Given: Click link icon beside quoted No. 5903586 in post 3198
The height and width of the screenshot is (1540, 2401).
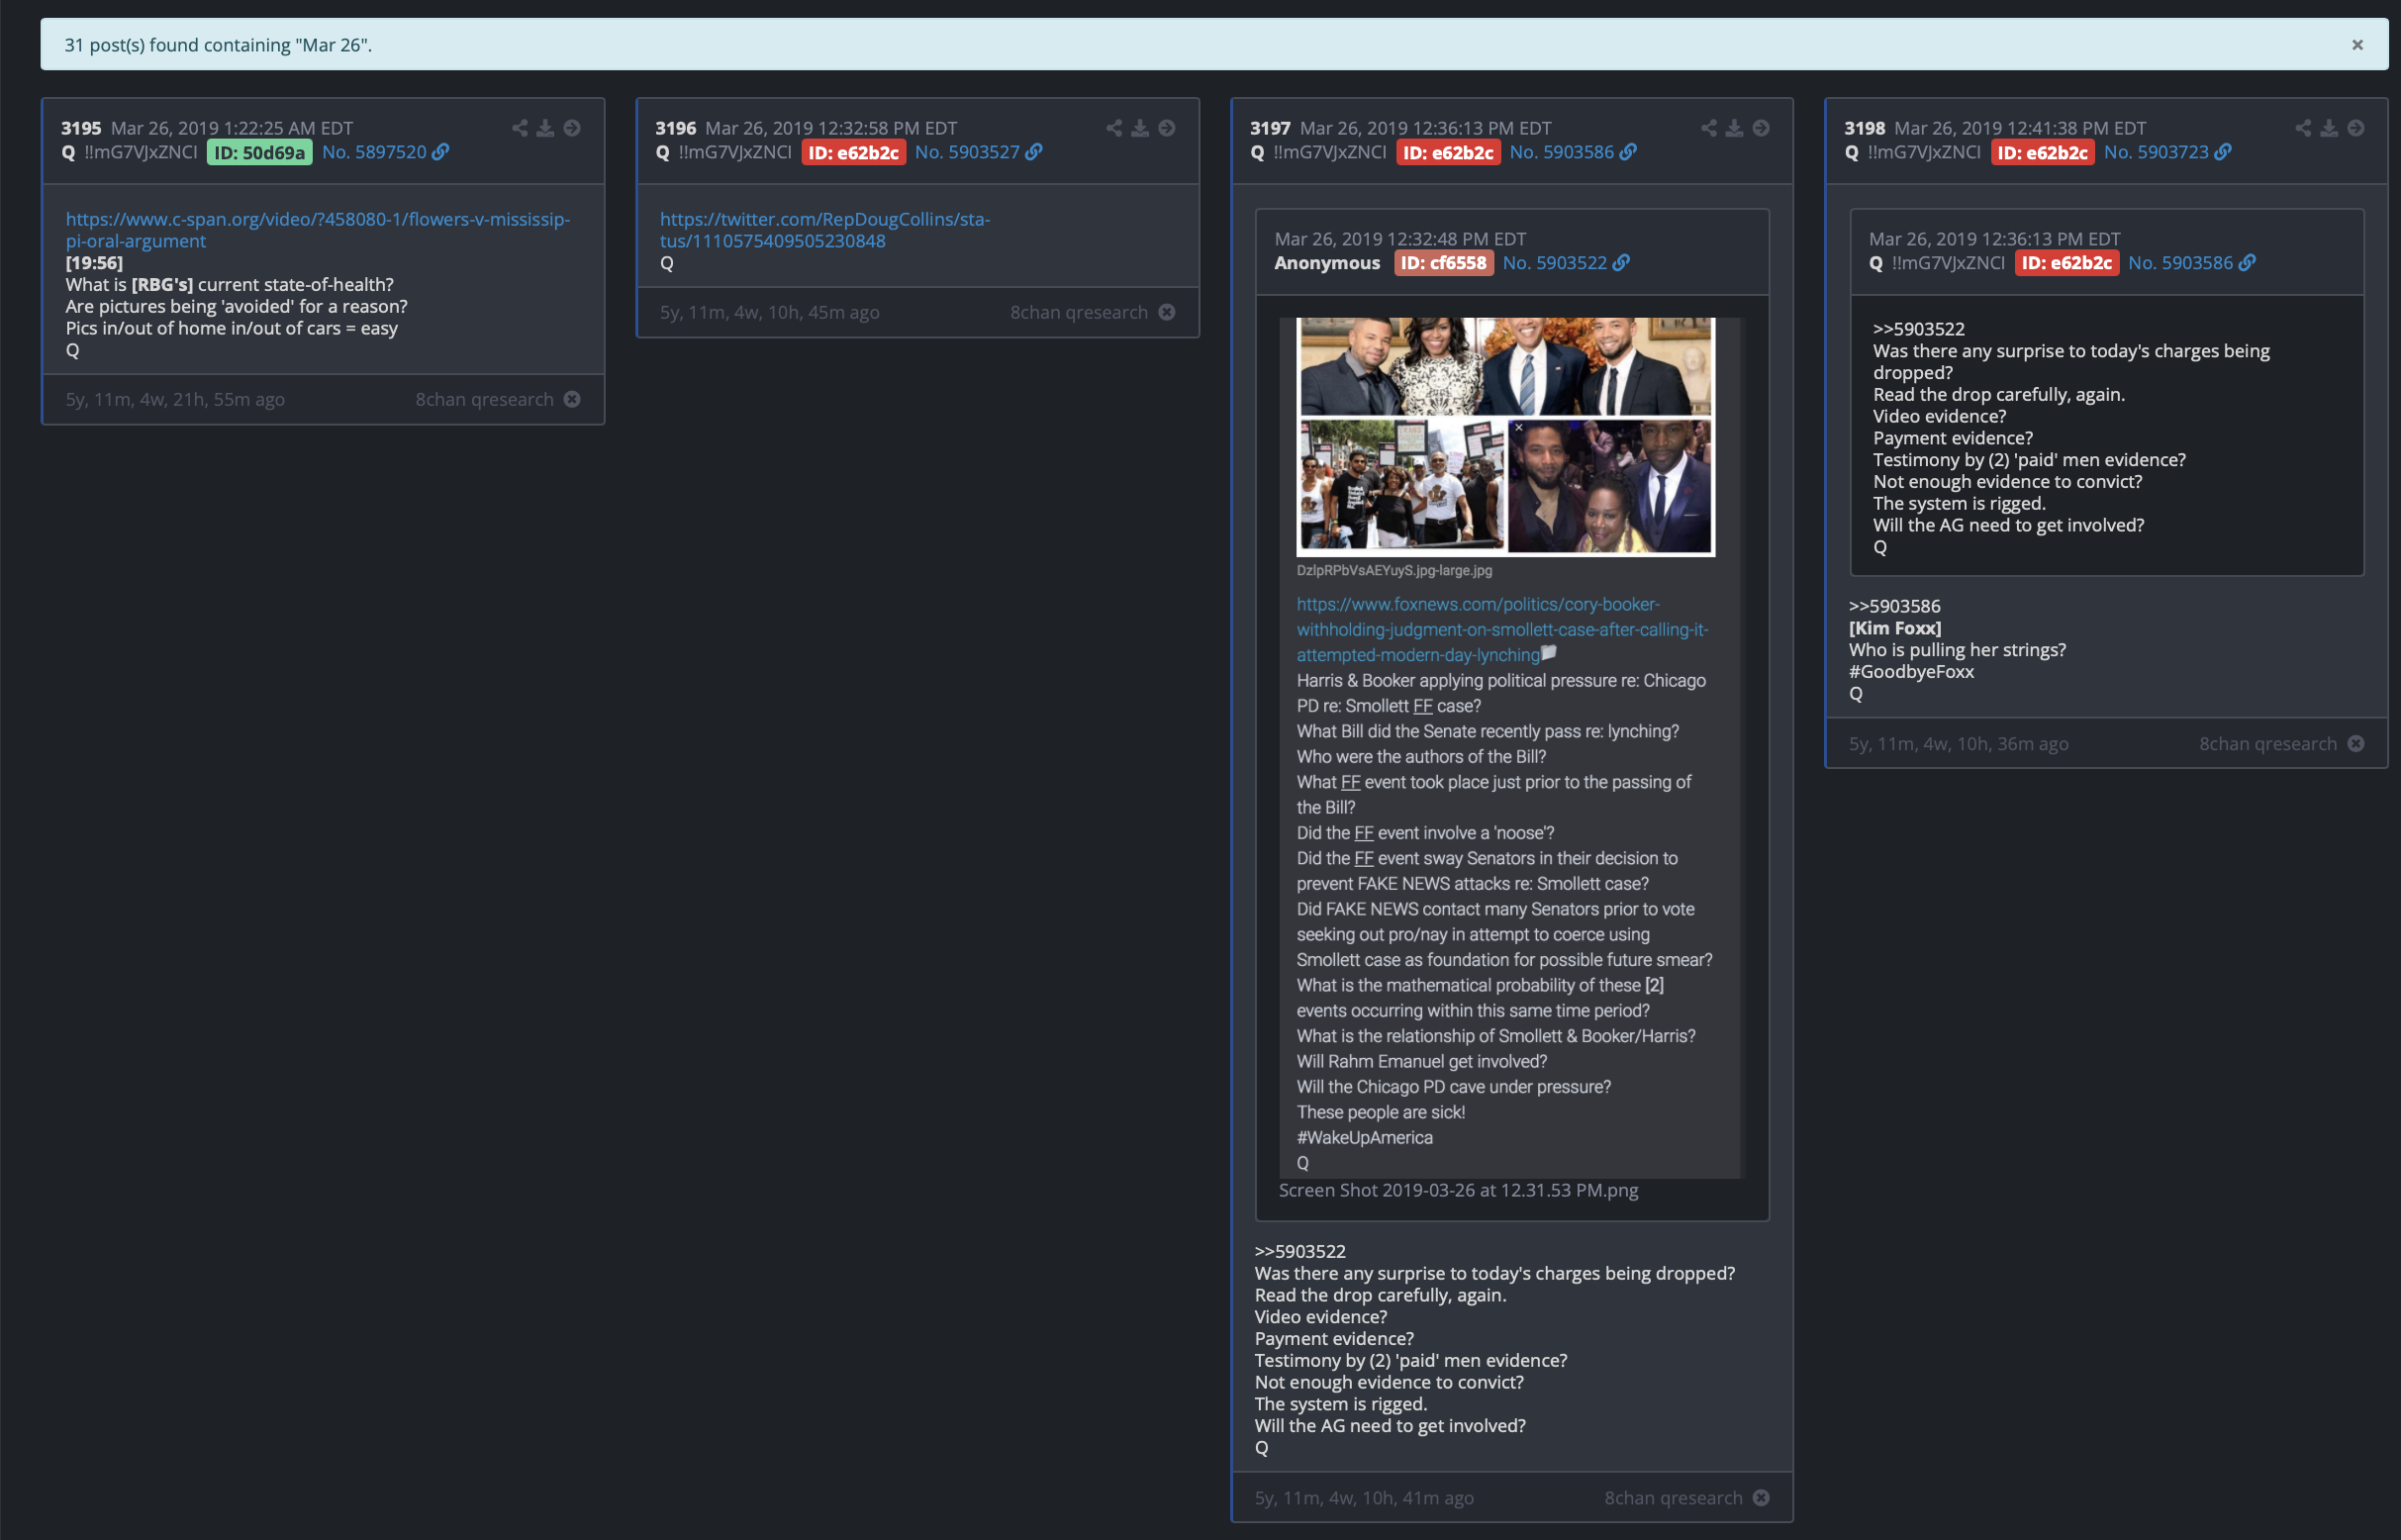Looking at the screenshot, I should [2247, 263].
